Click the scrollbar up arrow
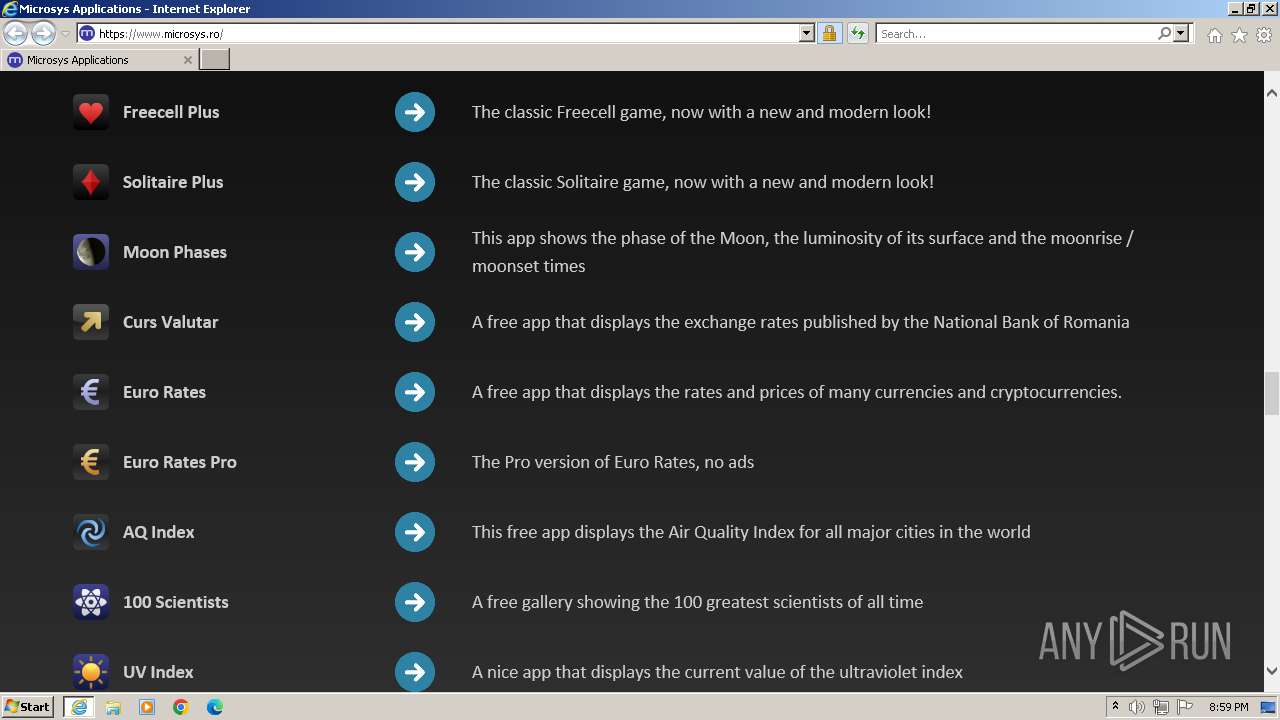The height and width of the screenshot is (720, 1280). click(1272, 93)
